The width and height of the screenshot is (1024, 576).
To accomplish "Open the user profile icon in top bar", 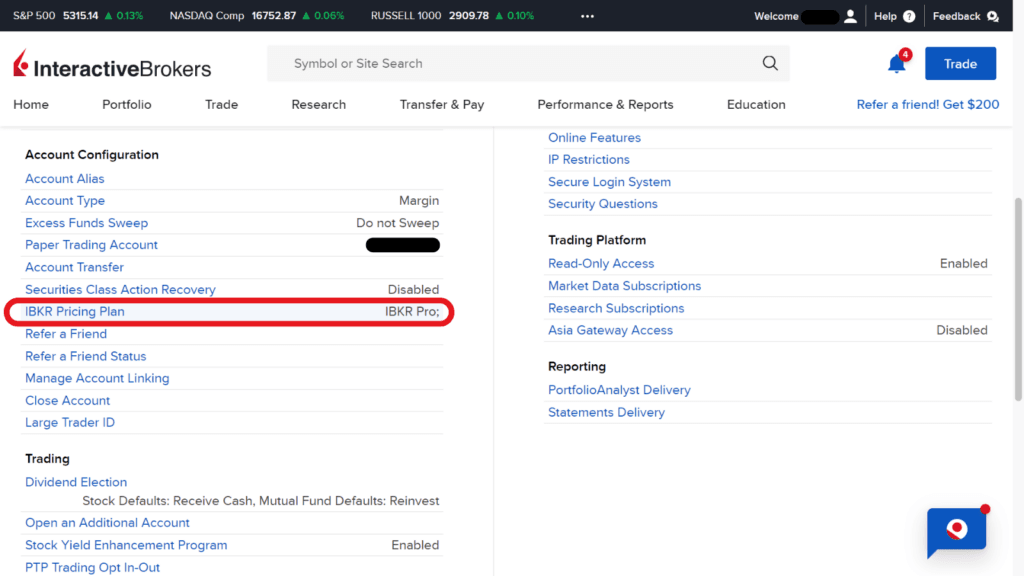I will [851, 16].
